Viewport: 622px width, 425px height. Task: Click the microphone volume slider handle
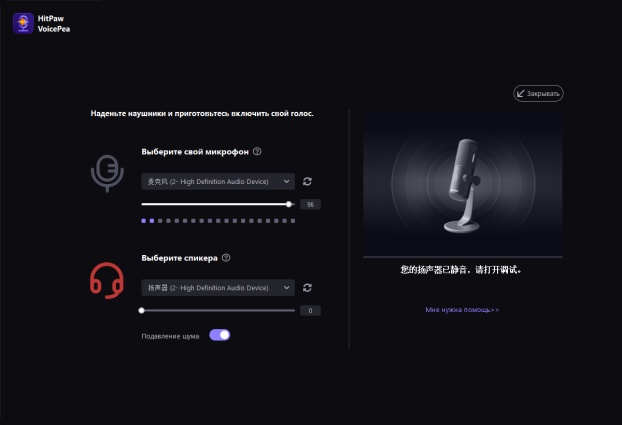pos(289,204)
